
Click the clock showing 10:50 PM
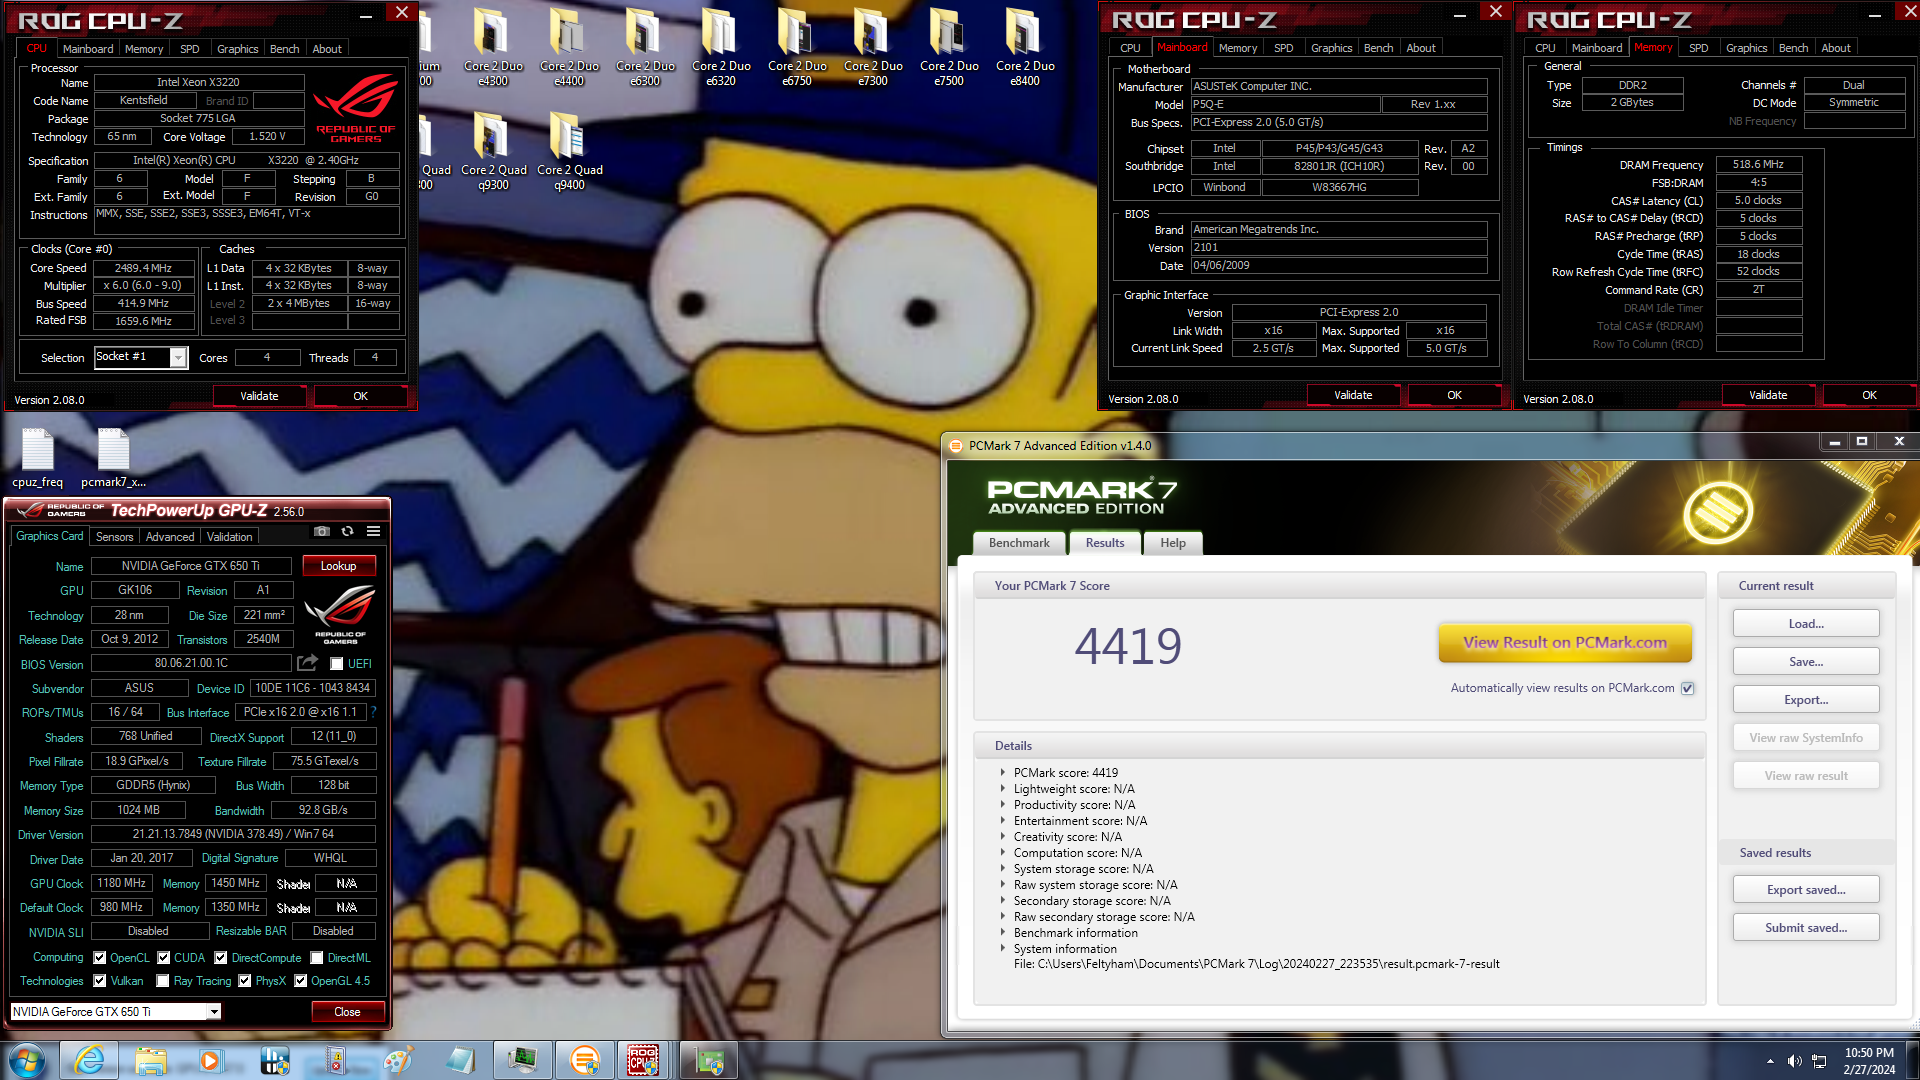pos(1869,1052)
